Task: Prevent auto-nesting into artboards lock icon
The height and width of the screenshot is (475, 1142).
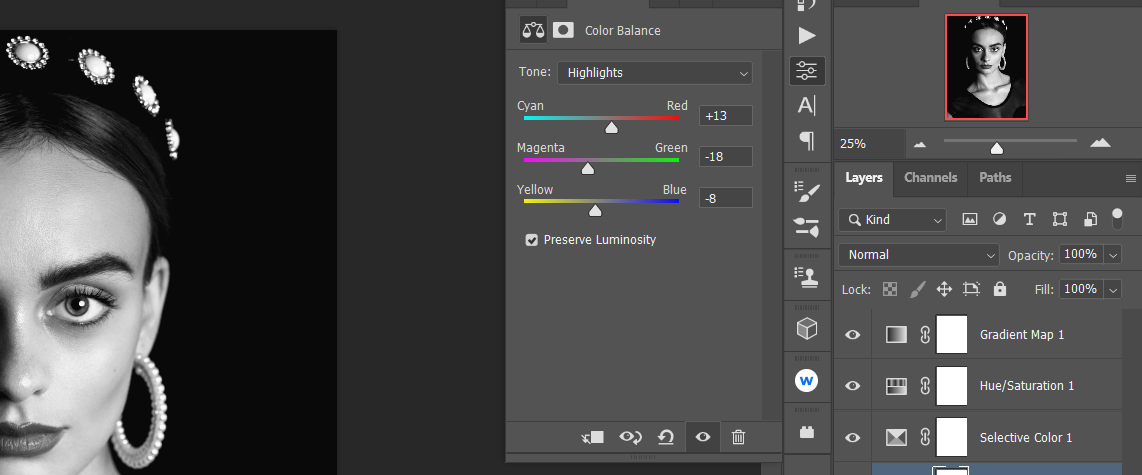Action: coord(972,289)
